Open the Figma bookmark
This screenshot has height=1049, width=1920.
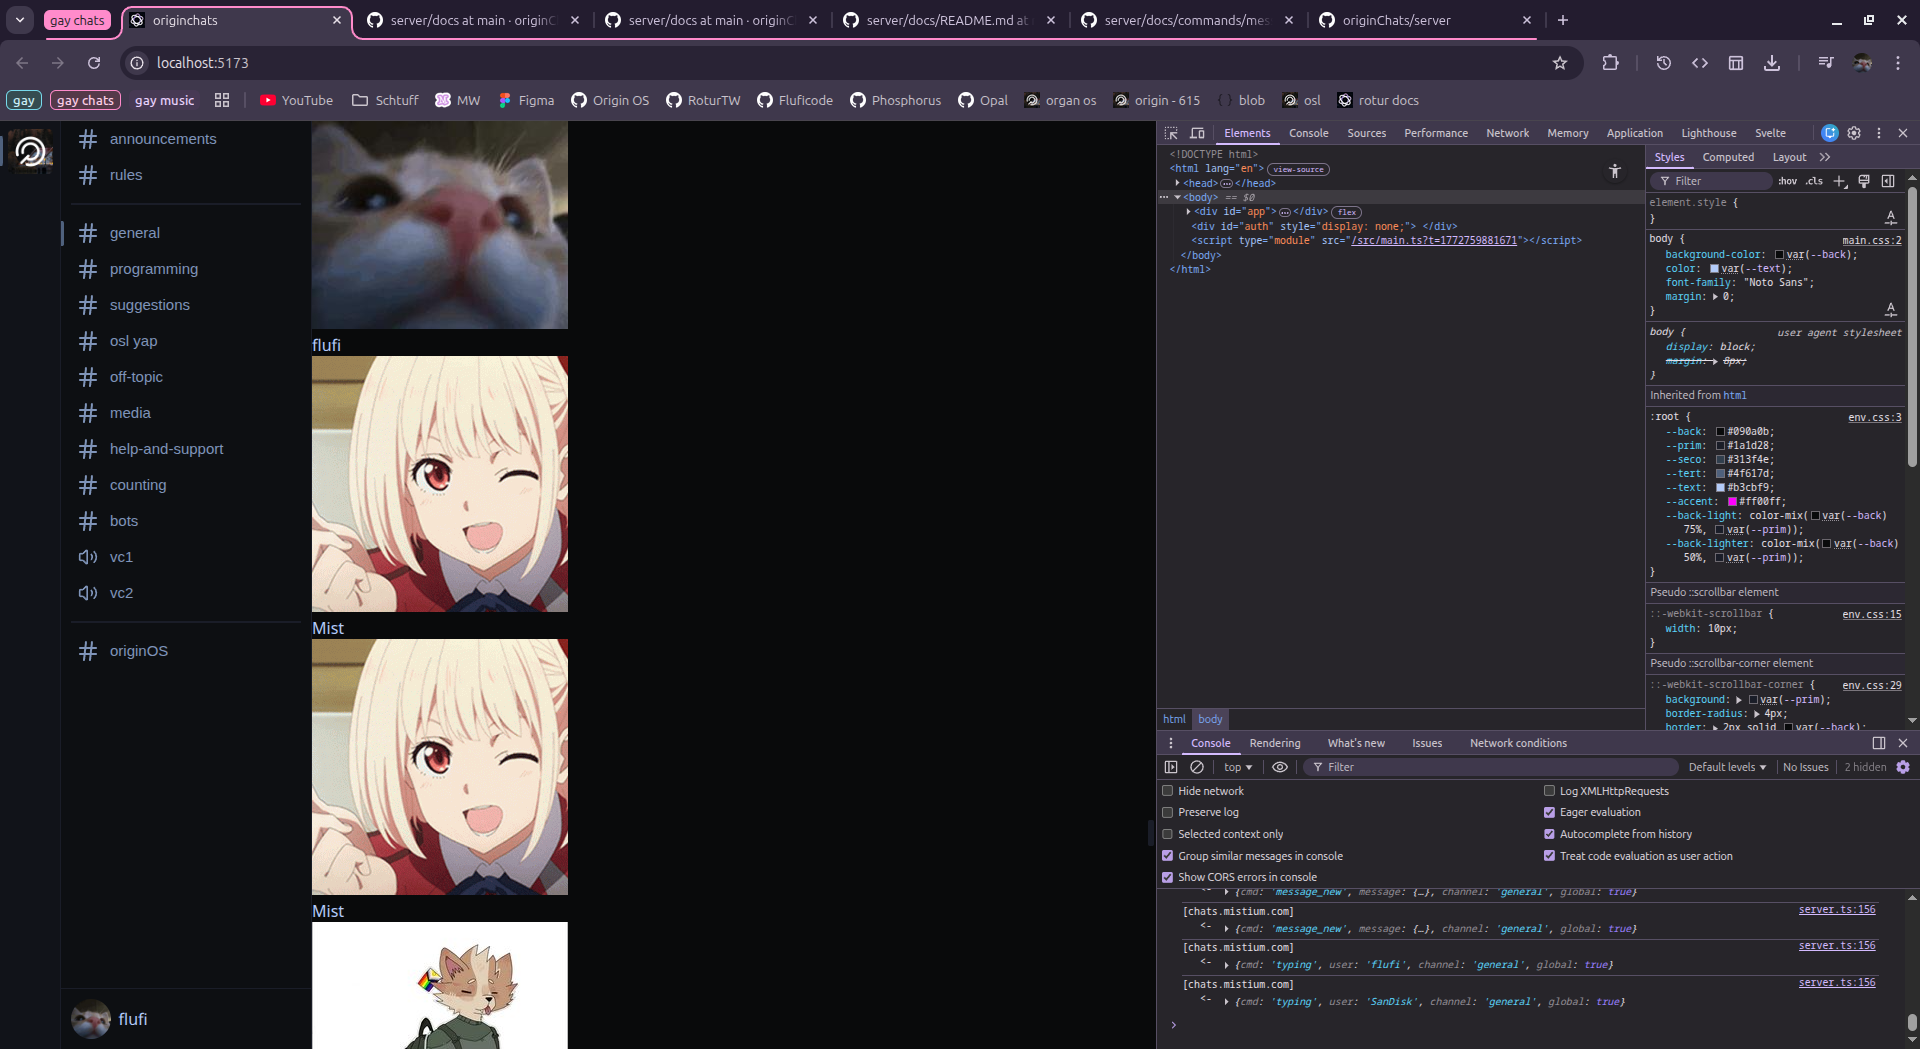[x=526, y=100]
